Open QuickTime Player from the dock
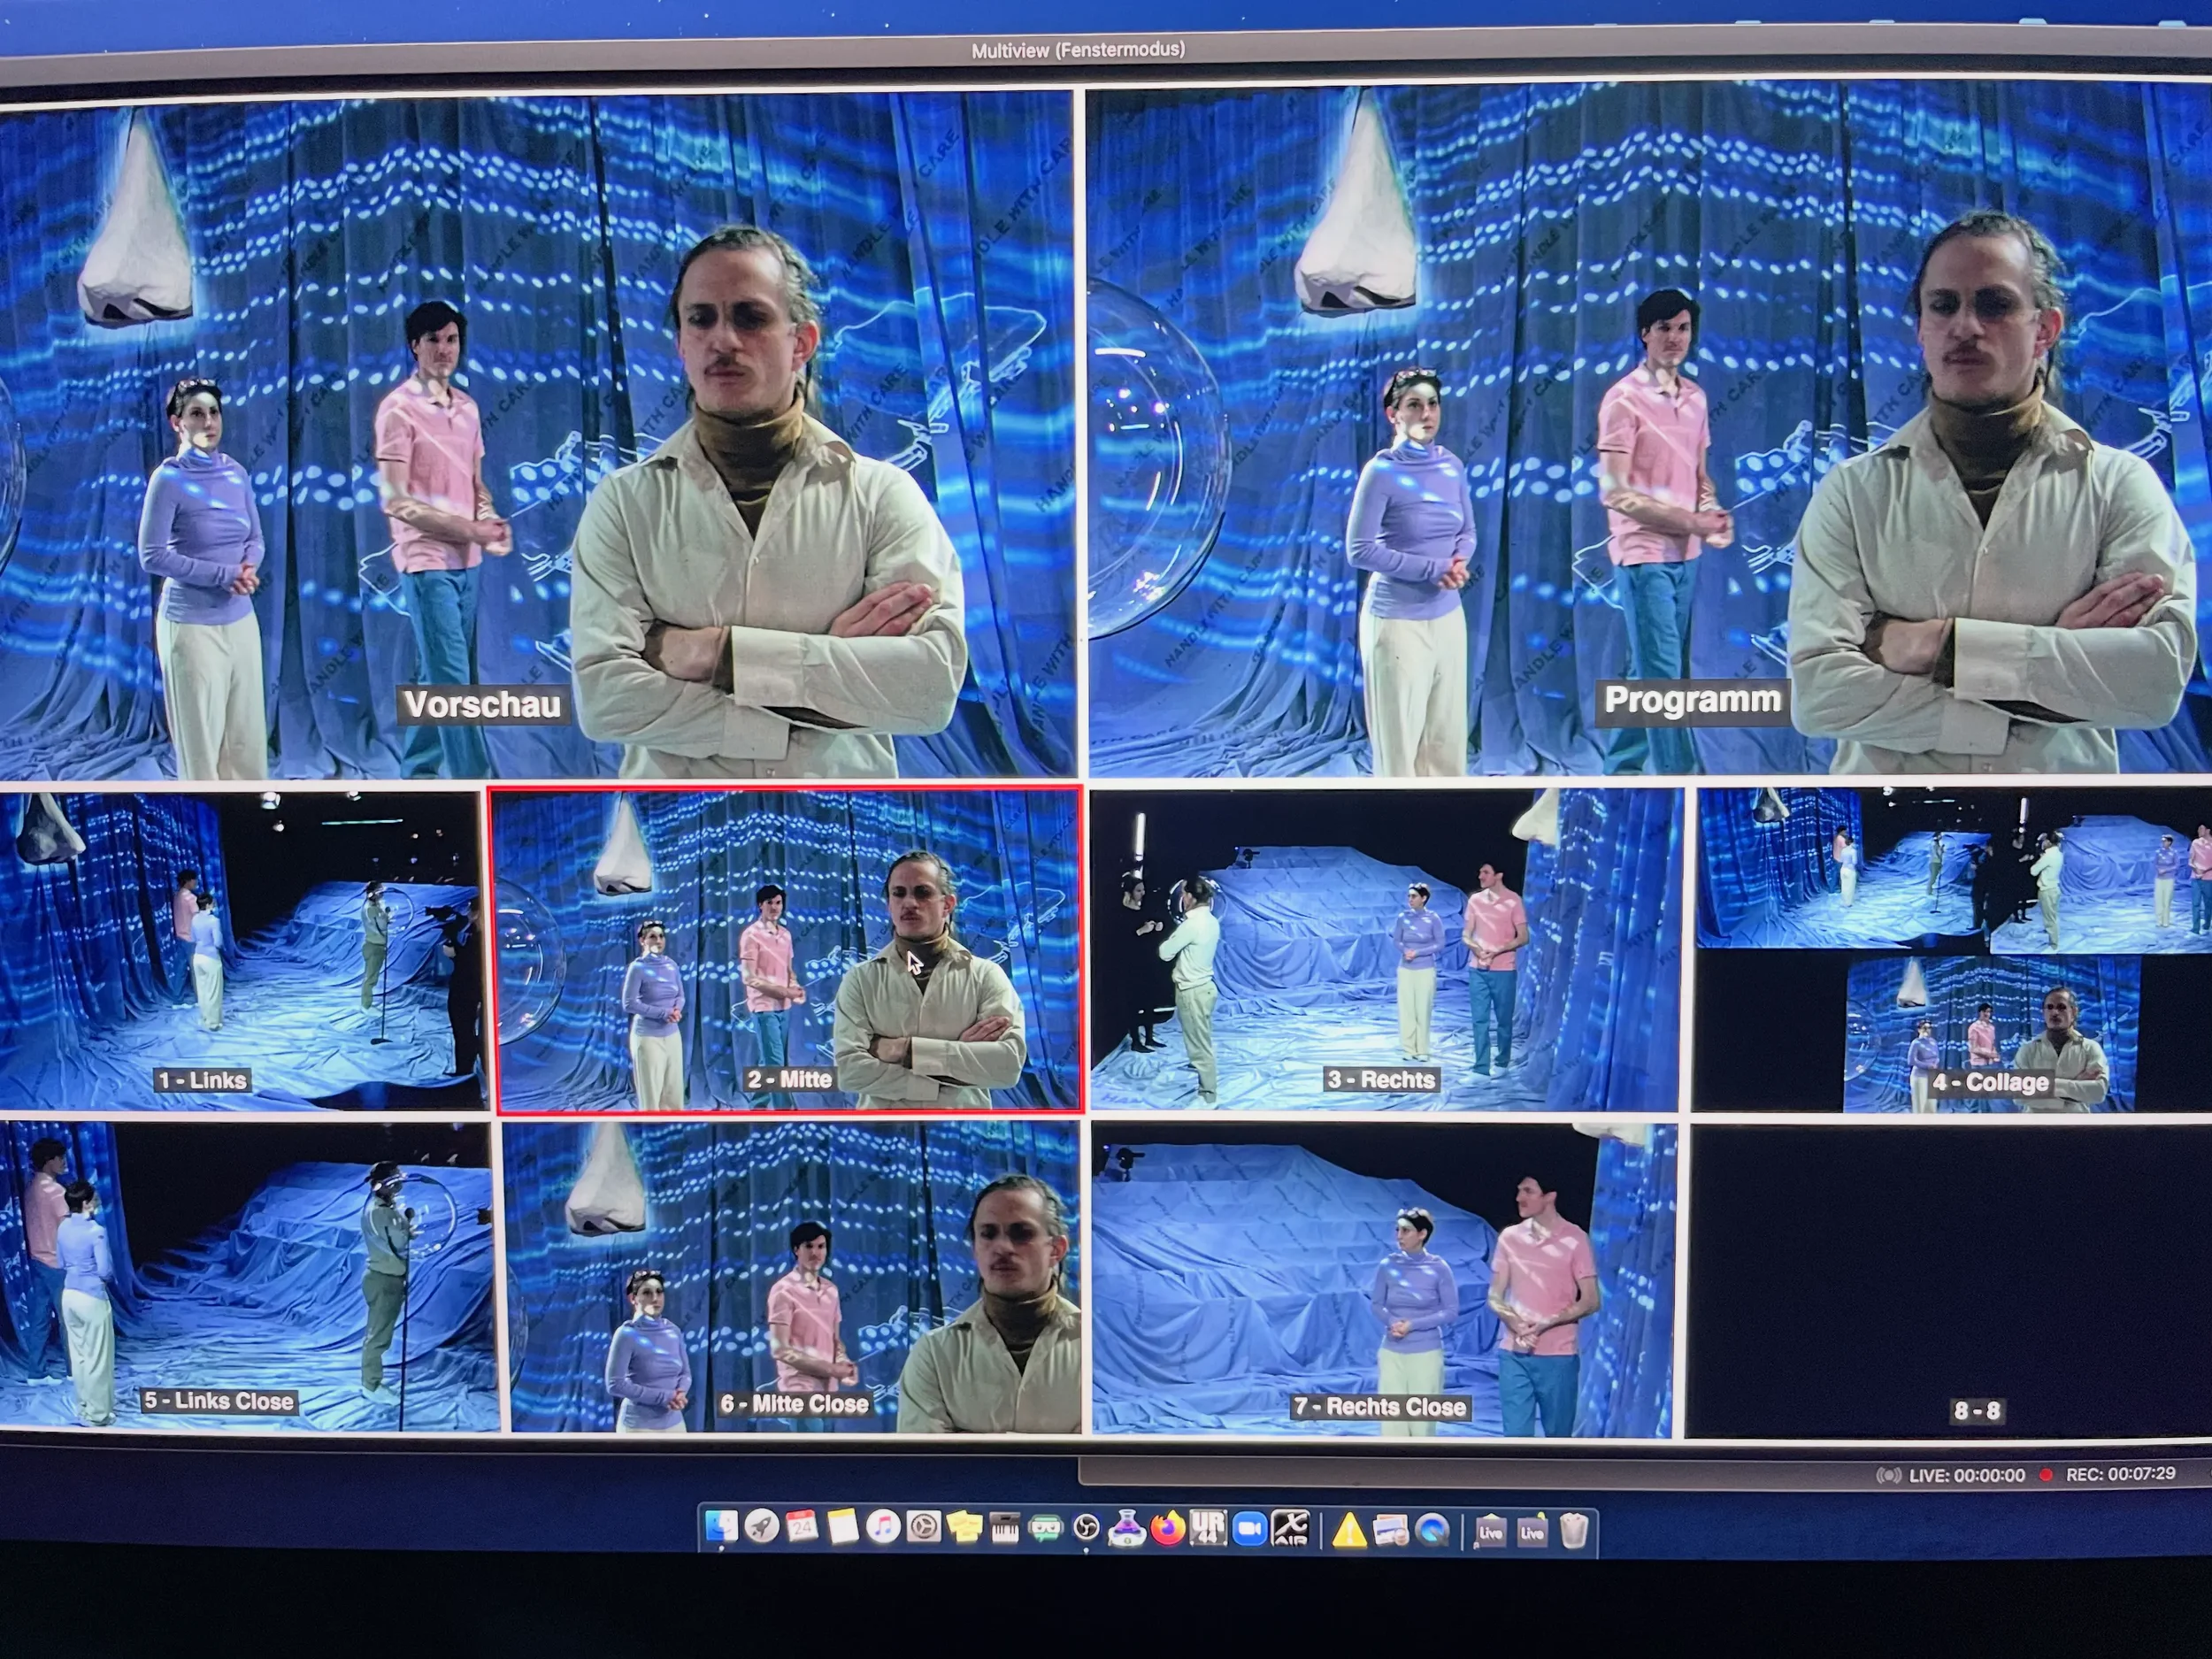2212x1659 pixels. click(x=1432, y=1530)
